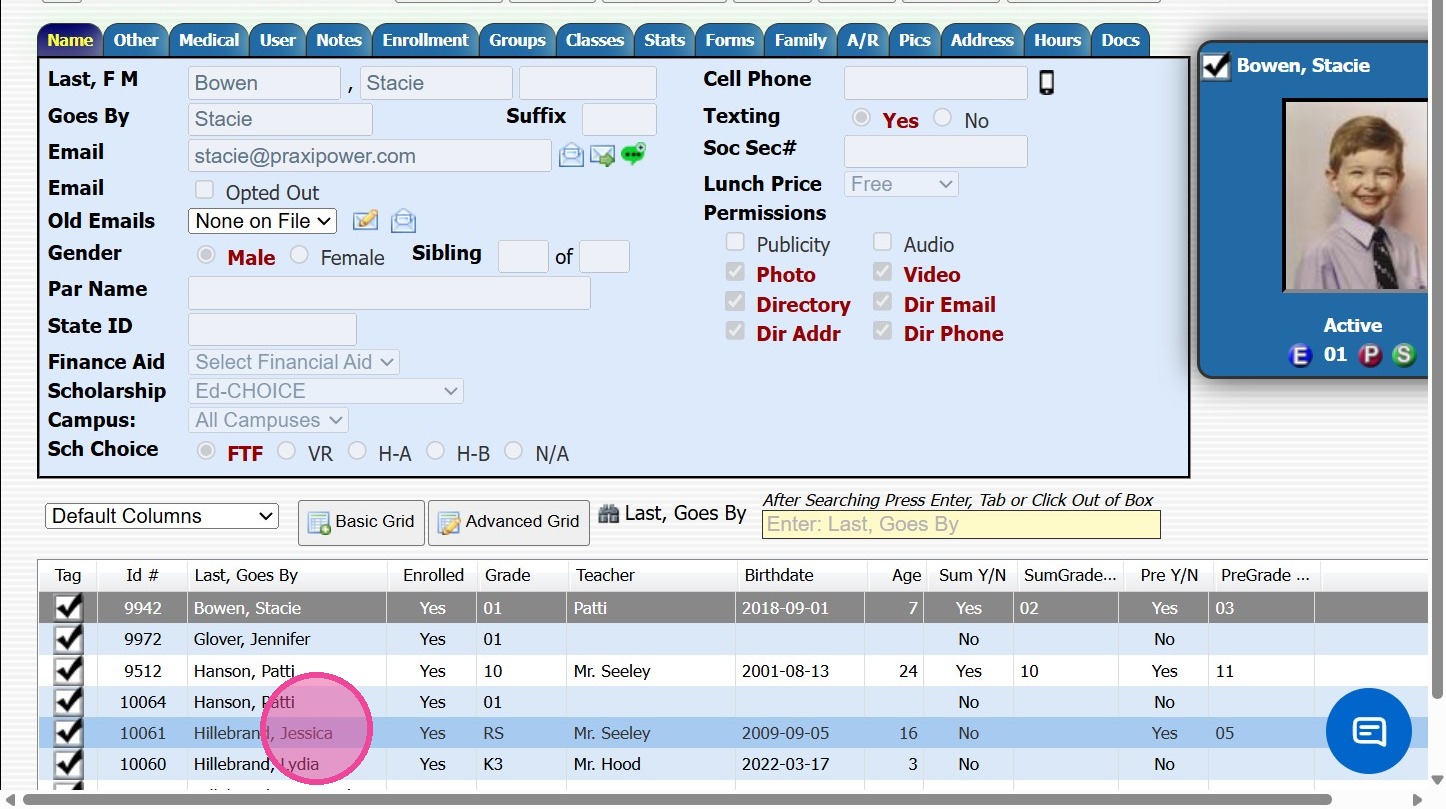Uncheck the checkbox on Bowen, Stacie card
This screenshot has width=1446, height=809.
(x=1216, y=66)
